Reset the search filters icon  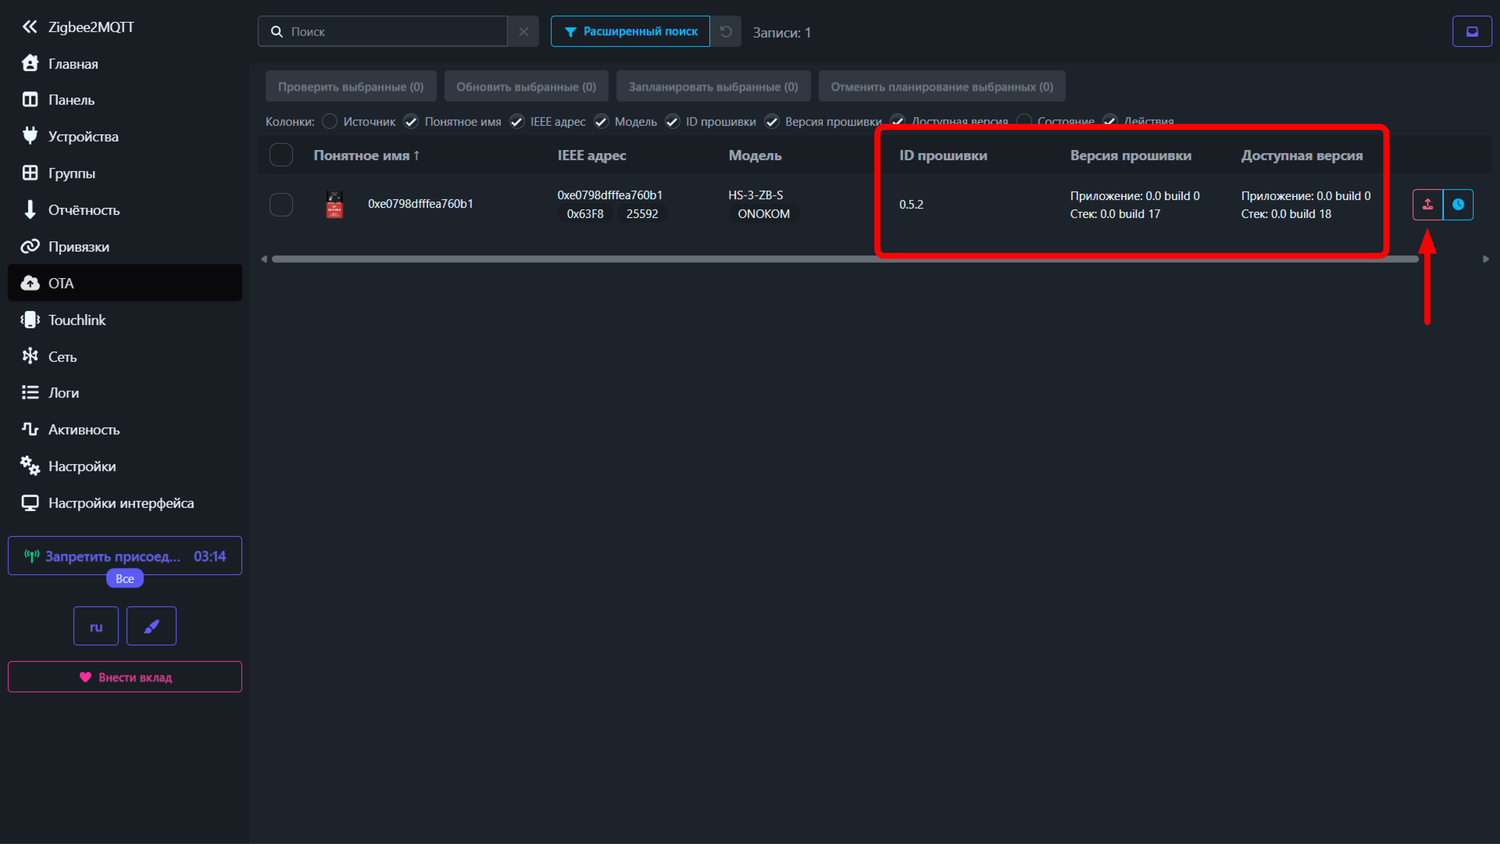(x=726, y=32)
